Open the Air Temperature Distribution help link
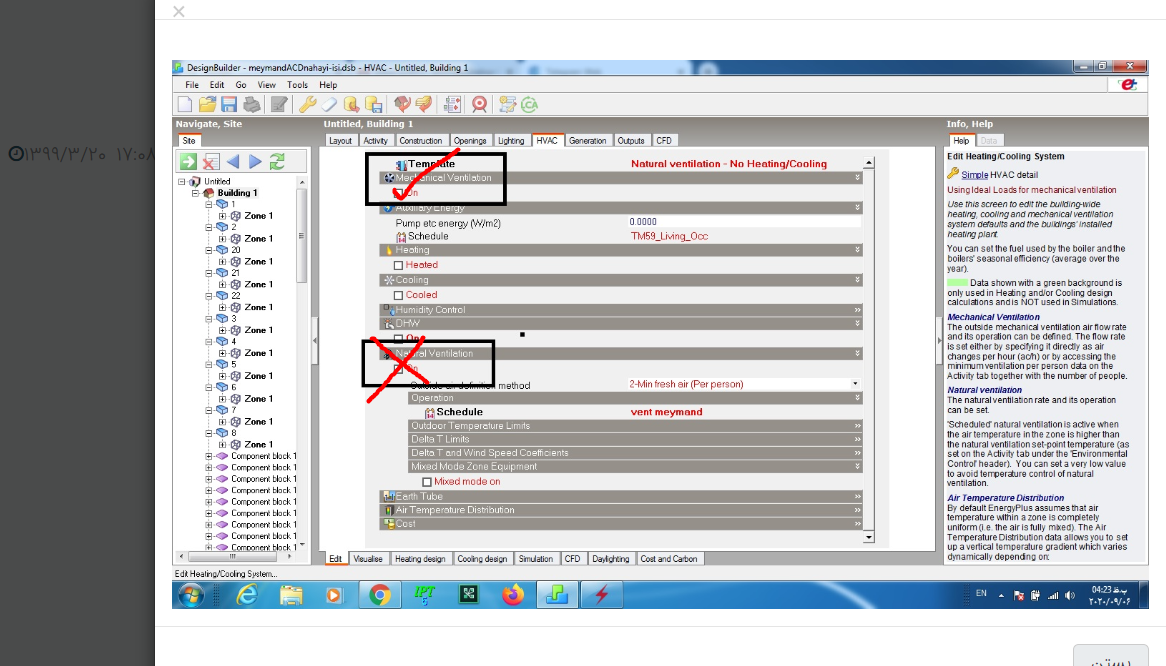1166x666 pixels. (x=1005, y=498)
